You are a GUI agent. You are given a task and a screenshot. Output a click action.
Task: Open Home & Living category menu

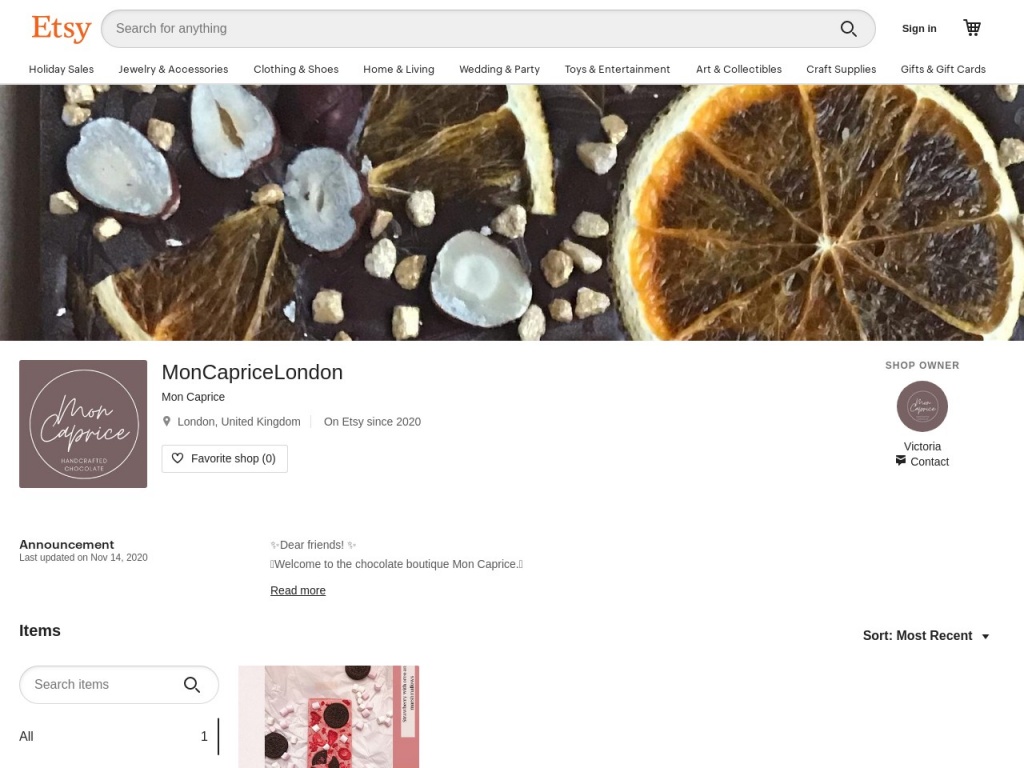tap(398, 69)
